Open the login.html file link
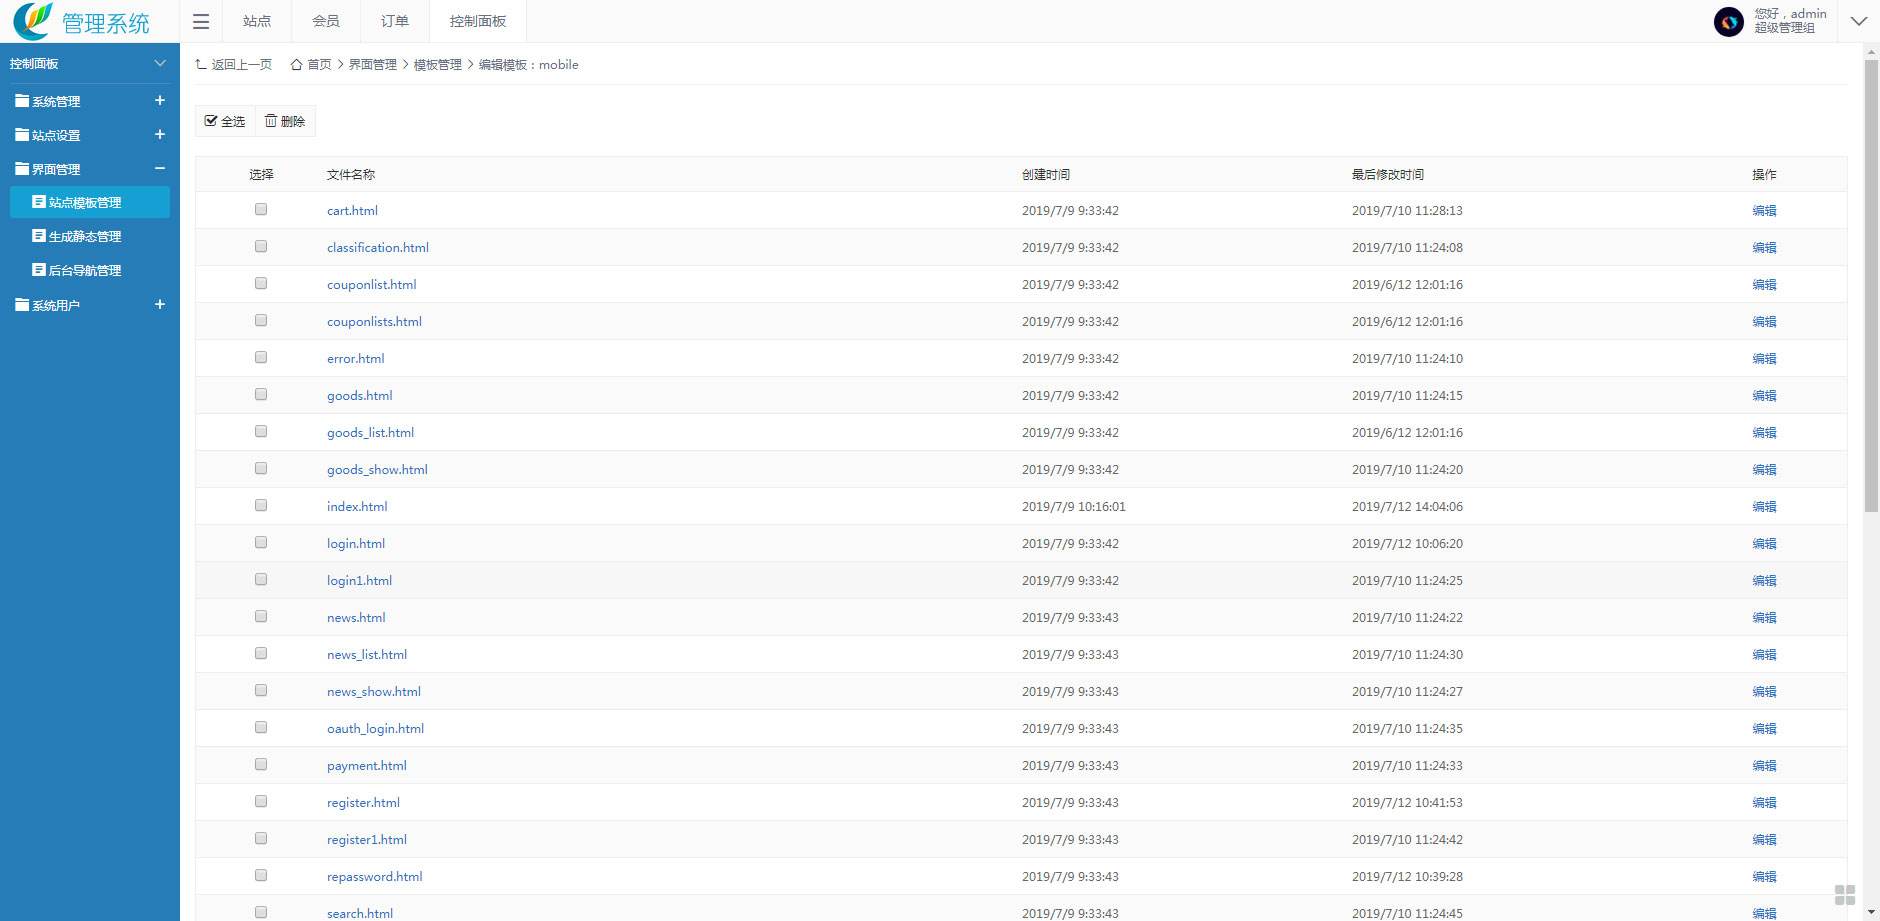The image size is (1880, 921). 356,544
